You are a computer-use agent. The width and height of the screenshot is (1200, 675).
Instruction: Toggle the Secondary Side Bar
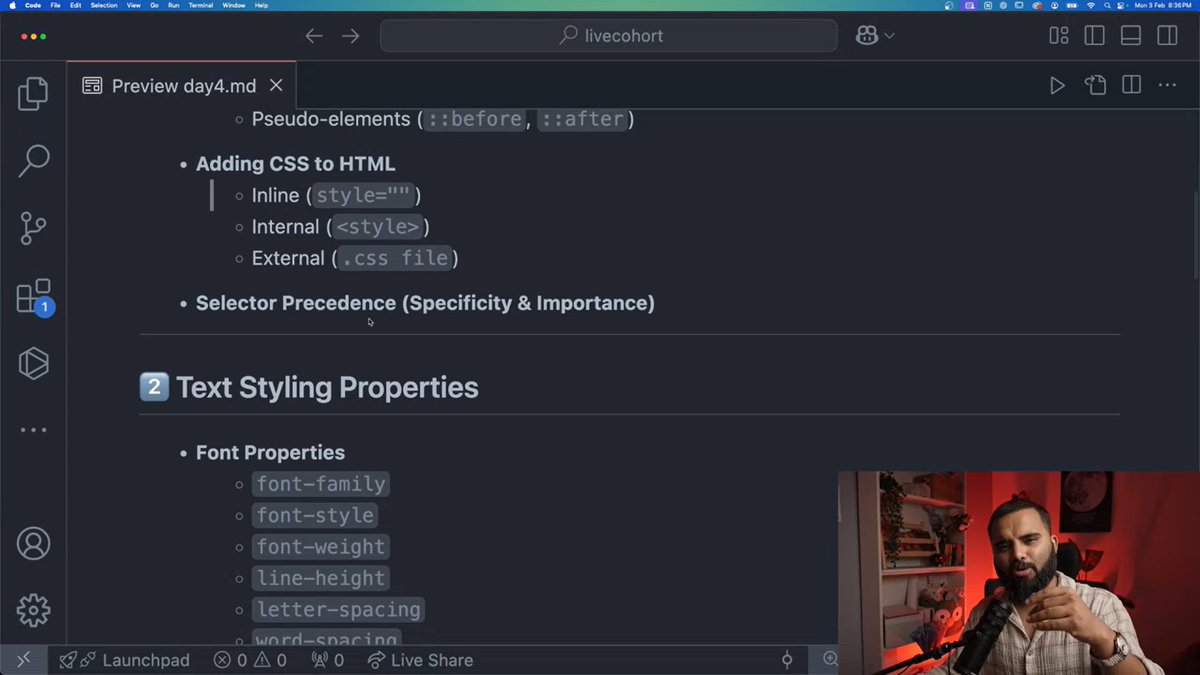point(1166,35)
